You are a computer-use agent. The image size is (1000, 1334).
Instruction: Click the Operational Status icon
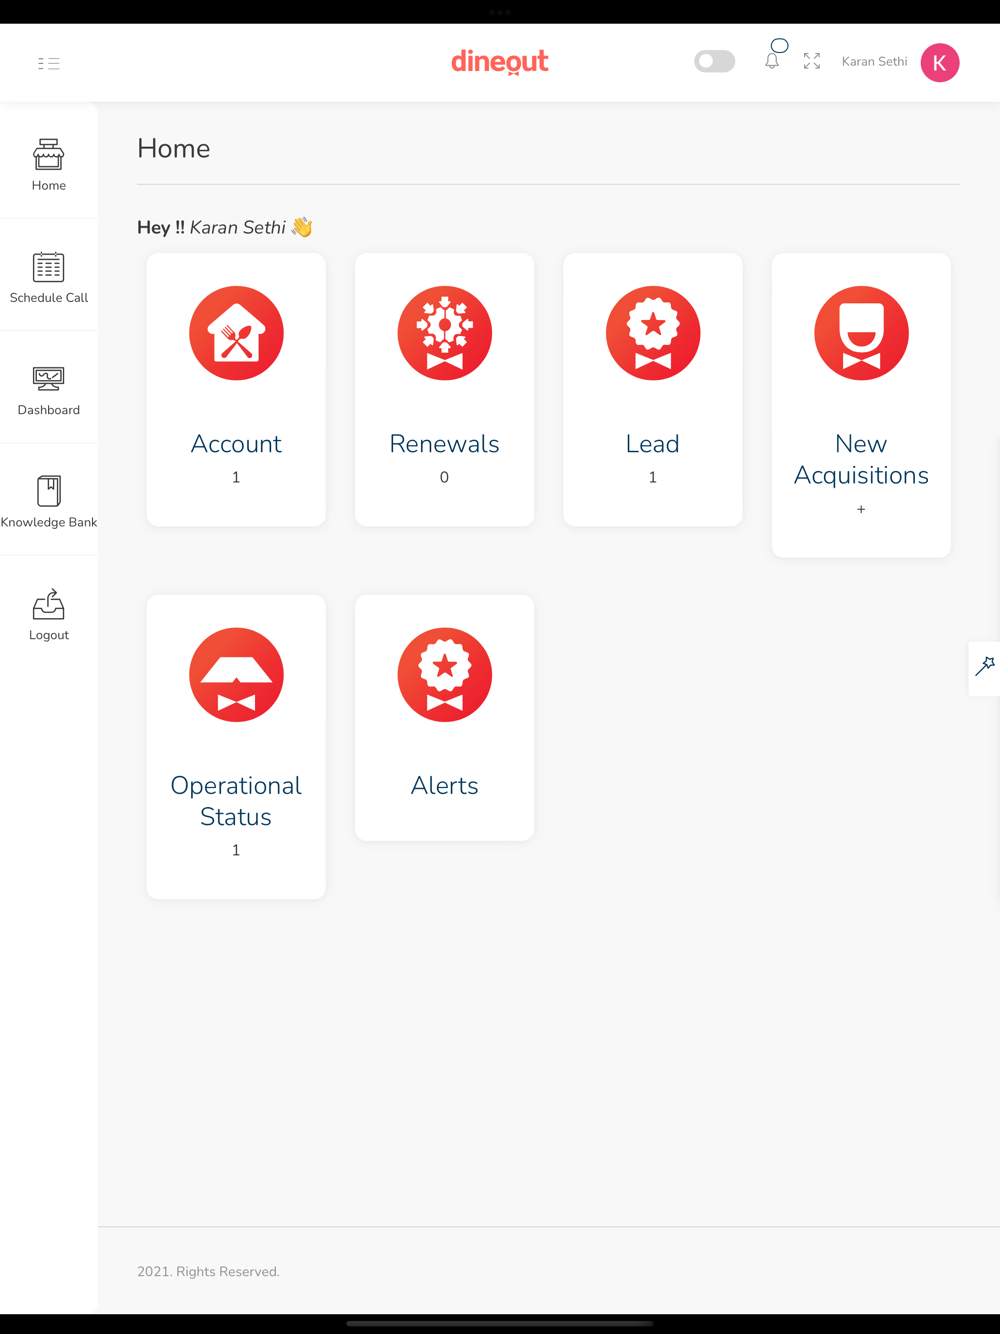[x=236, y=675]
